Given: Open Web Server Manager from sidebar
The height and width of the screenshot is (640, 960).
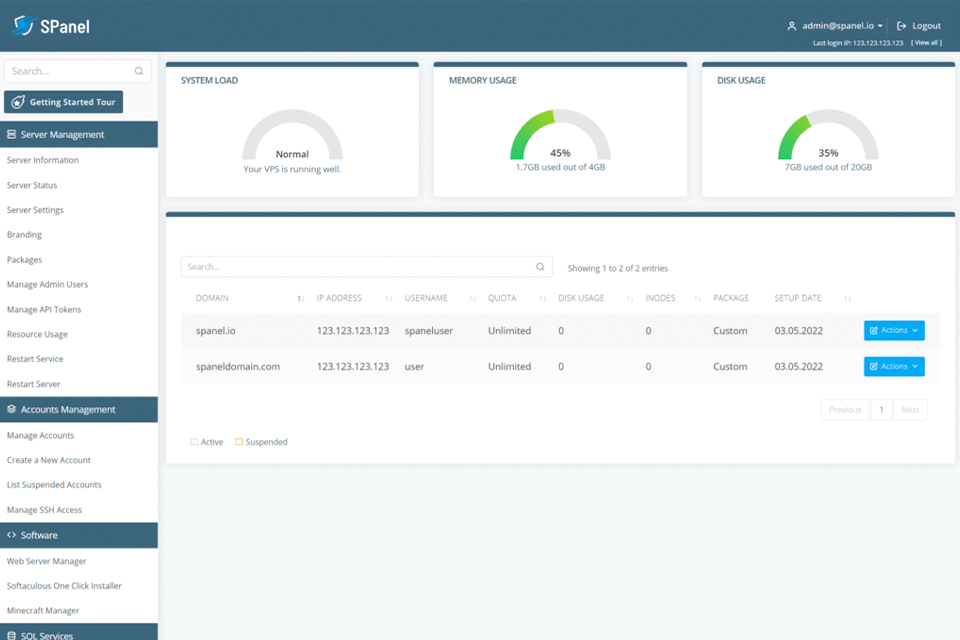Looking at the screenshot, I should 47,561.
